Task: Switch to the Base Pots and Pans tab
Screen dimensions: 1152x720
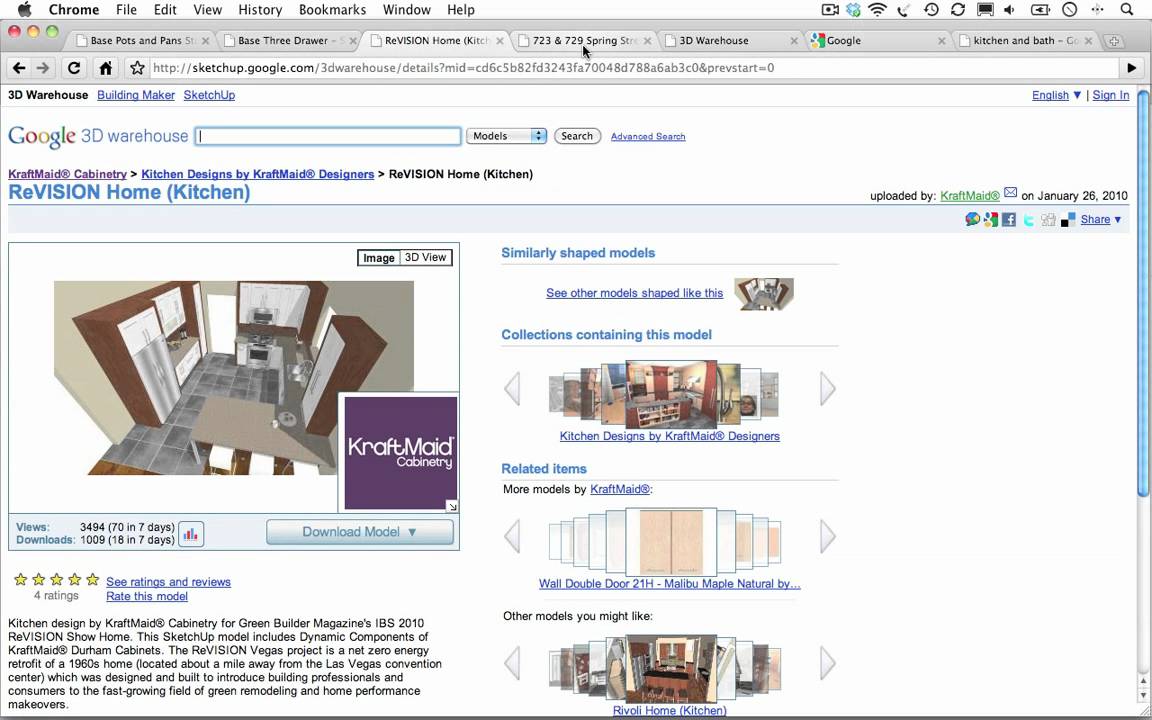Action: coord(140,41)
